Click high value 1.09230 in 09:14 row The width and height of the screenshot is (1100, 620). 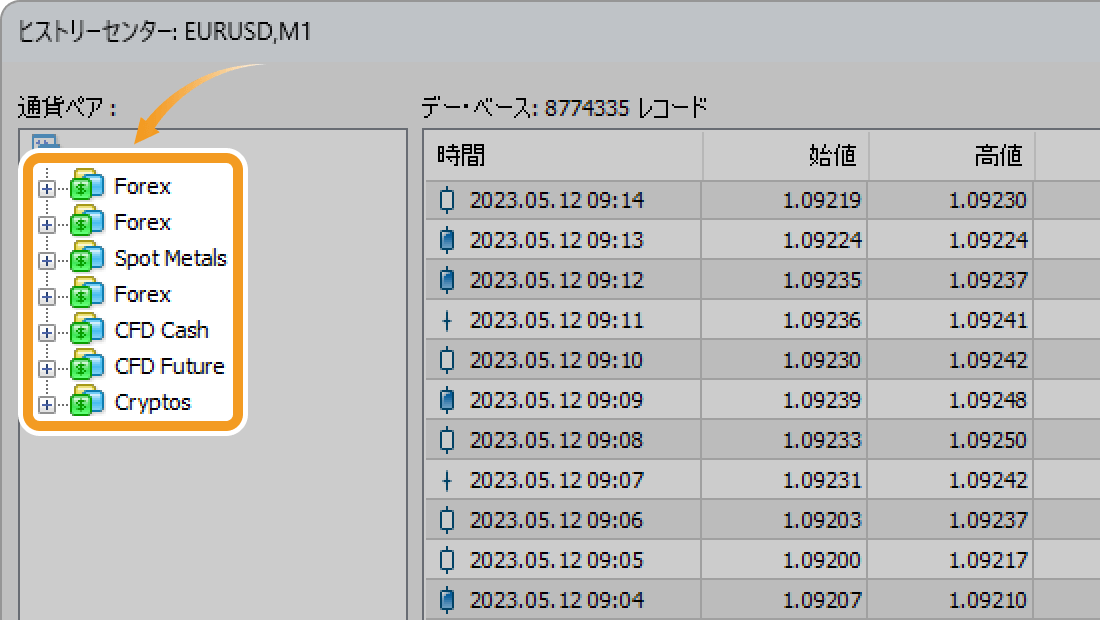pos(988,201)
